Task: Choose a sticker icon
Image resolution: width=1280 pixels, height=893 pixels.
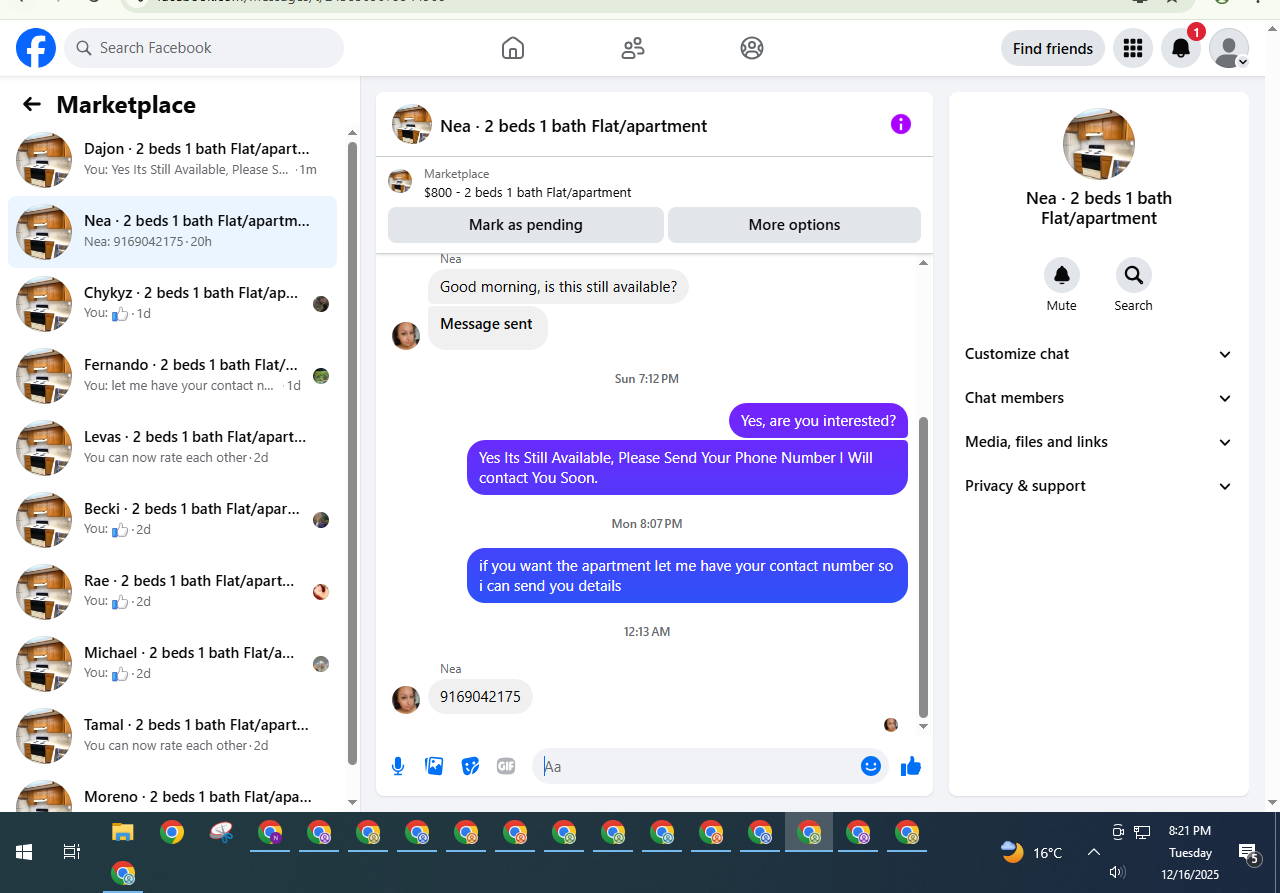Action: point(470,766)
